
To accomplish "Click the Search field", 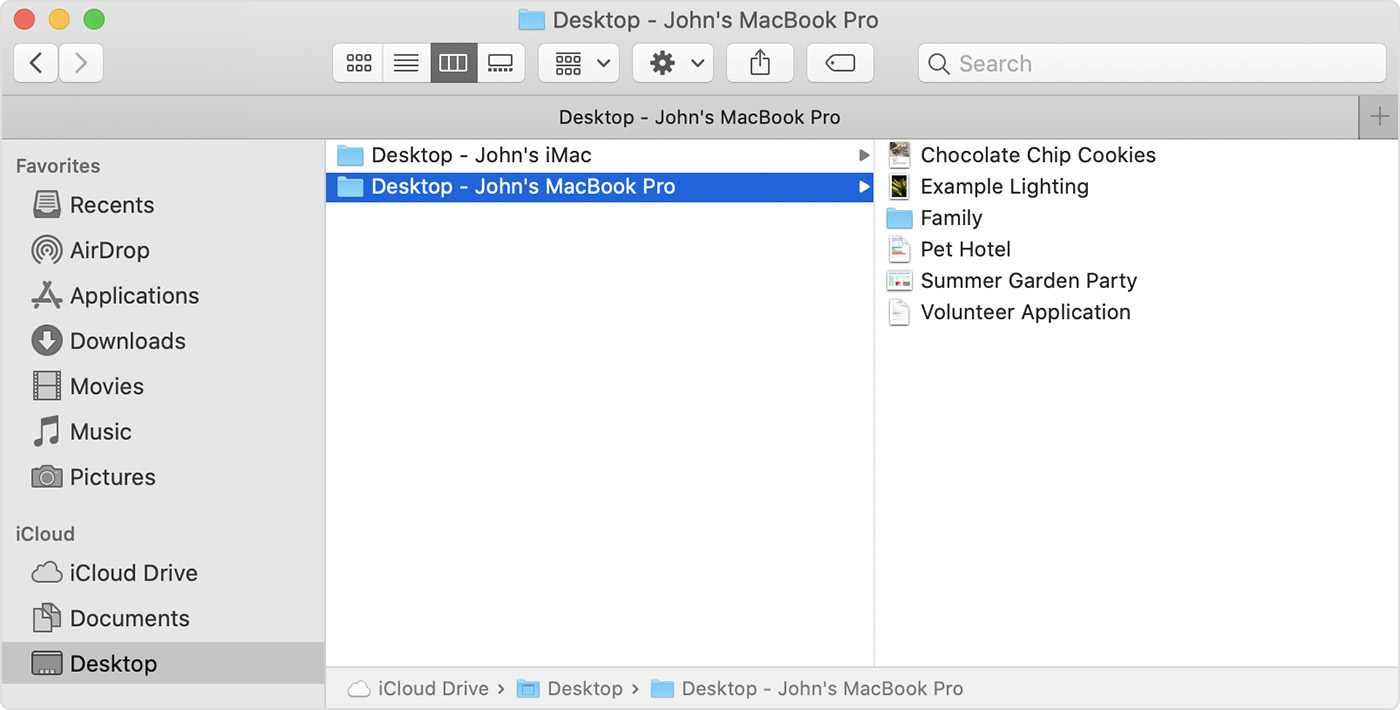I will click(x=1151, y=63).
